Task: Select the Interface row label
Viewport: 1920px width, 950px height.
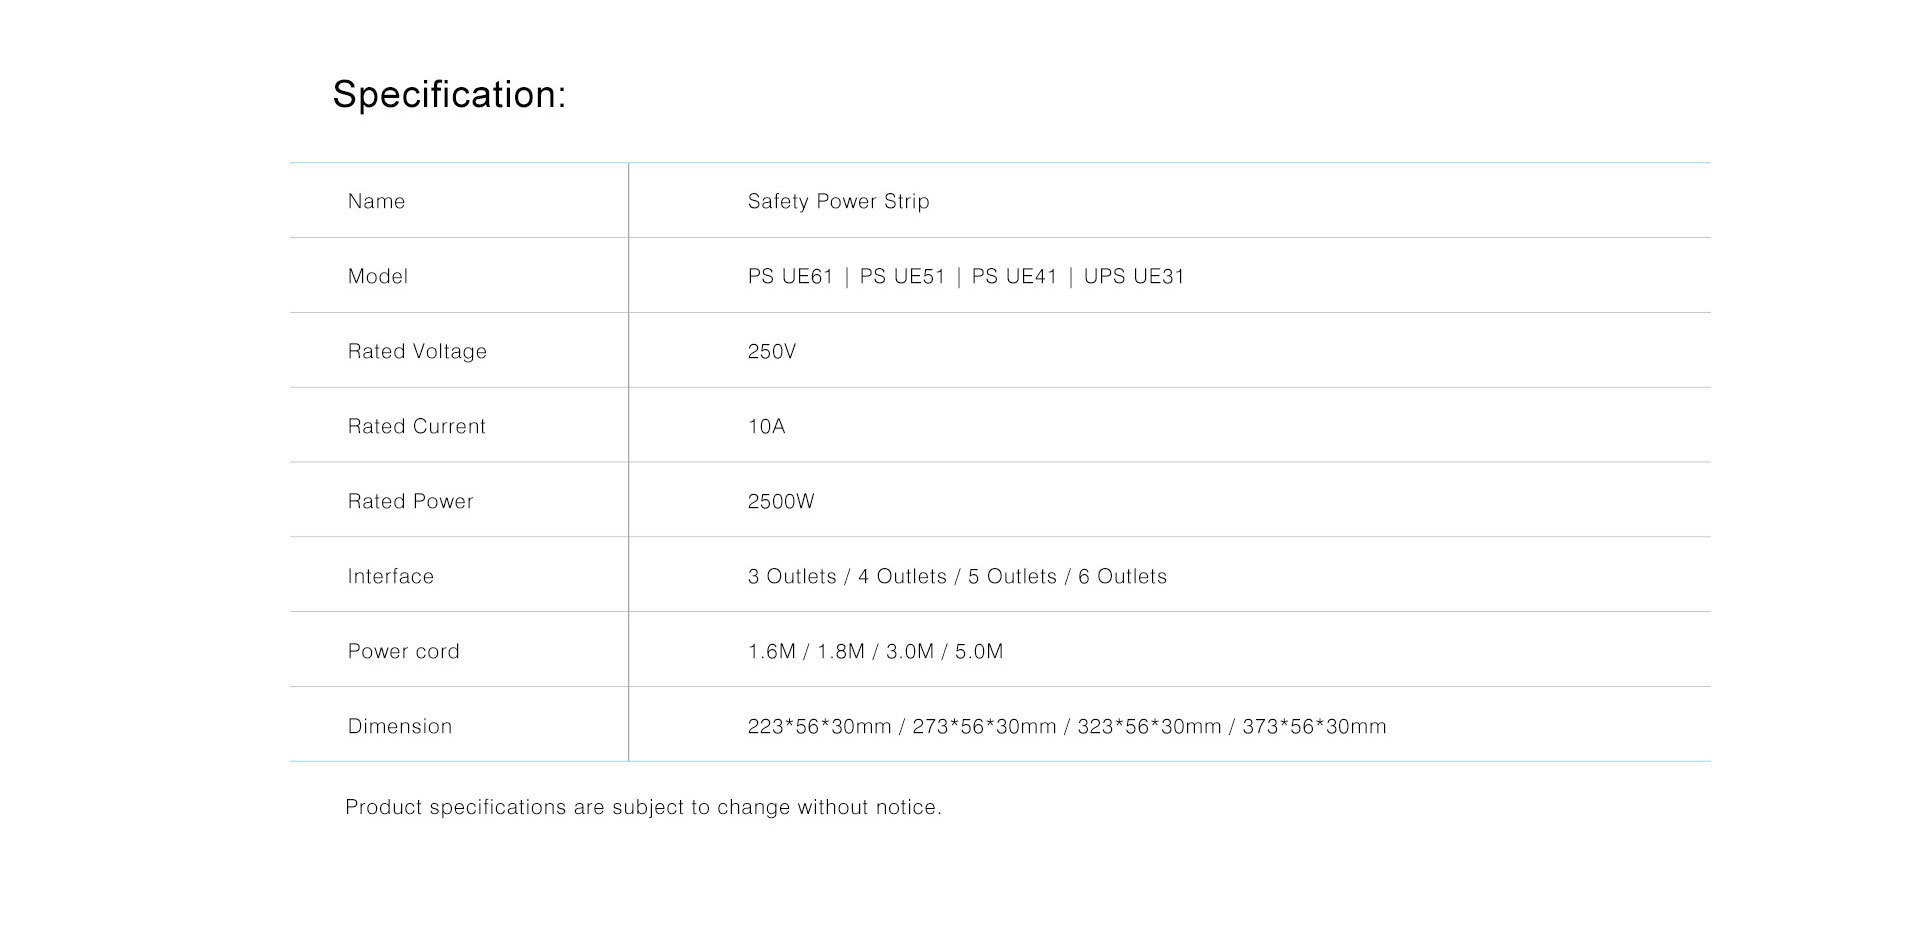Action: pyautogui.click(x=390, y=576)
